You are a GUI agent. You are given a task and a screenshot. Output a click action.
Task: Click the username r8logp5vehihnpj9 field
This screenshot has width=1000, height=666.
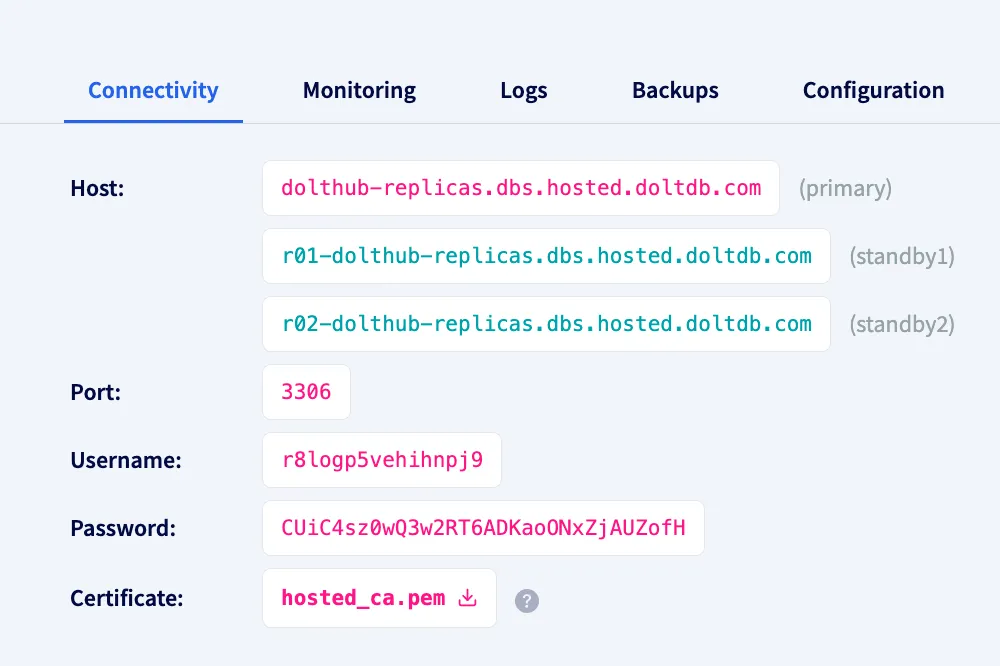tap(381, 460)
